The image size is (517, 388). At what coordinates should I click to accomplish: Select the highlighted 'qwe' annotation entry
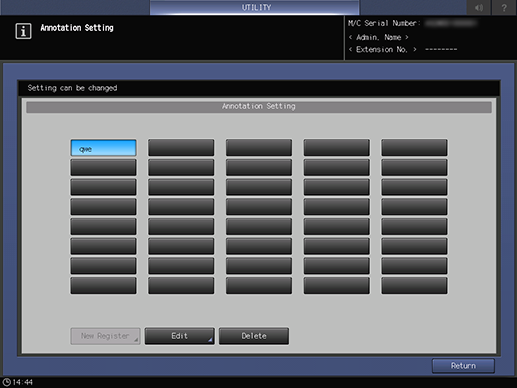coord(103,148)
